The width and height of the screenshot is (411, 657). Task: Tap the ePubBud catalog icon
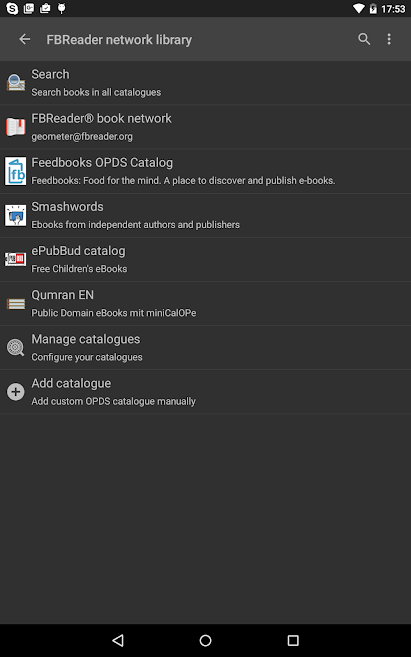click(x=16, y=259)
